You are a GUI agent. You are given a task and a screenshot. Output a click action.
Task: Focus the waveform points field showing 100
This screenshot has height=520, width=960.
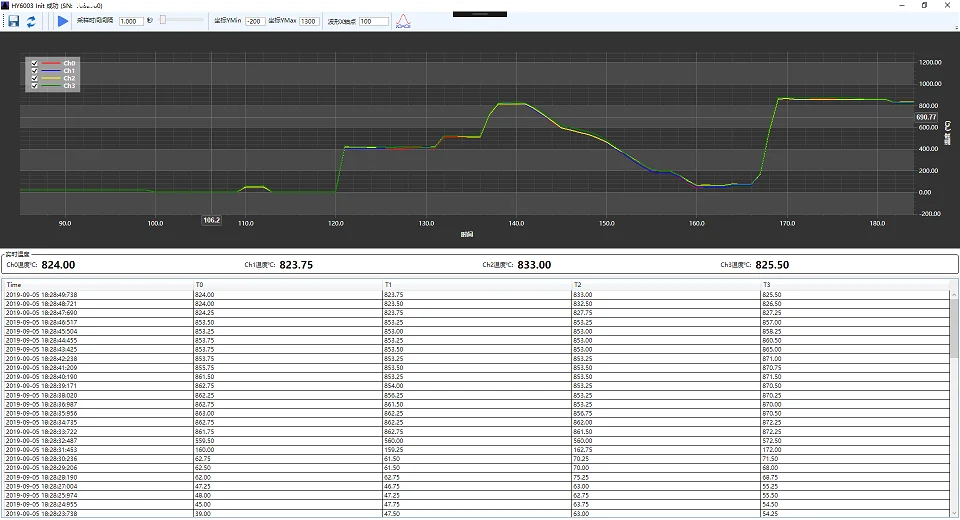373,21
